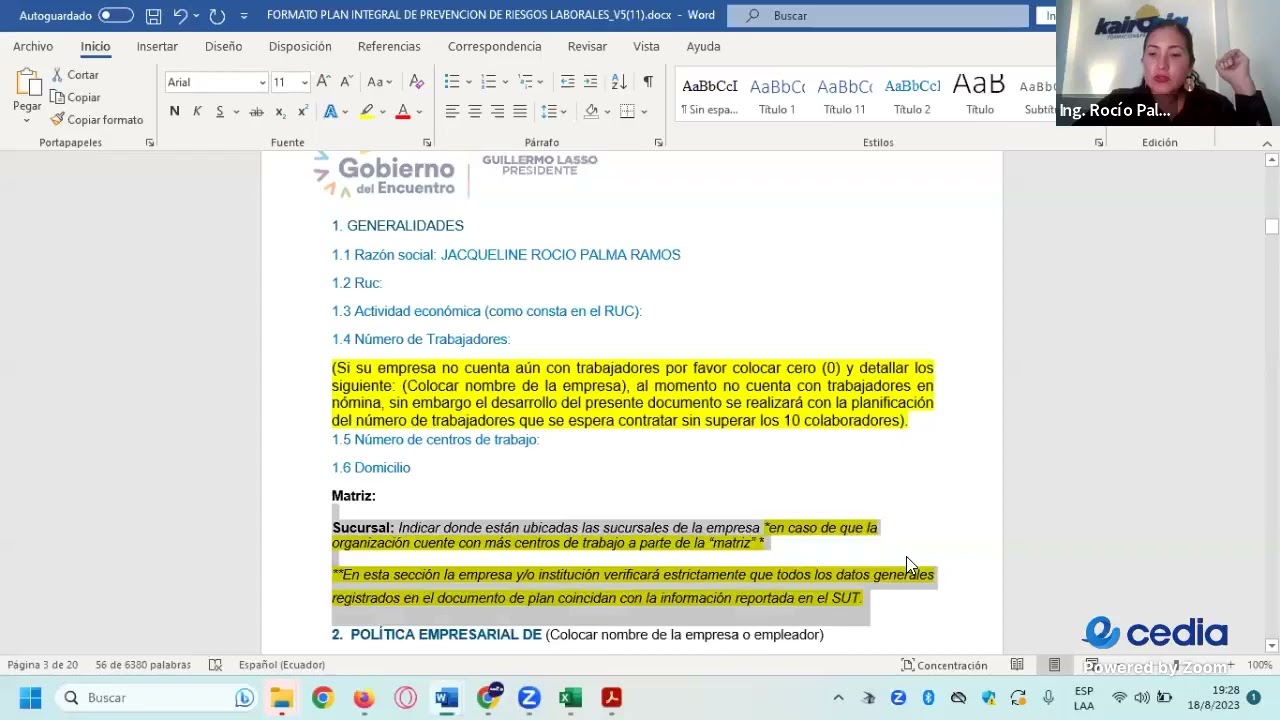Viewport: 1280px width, 720px height.
Task: Switch to read mode view
Action: [1017, 665]
